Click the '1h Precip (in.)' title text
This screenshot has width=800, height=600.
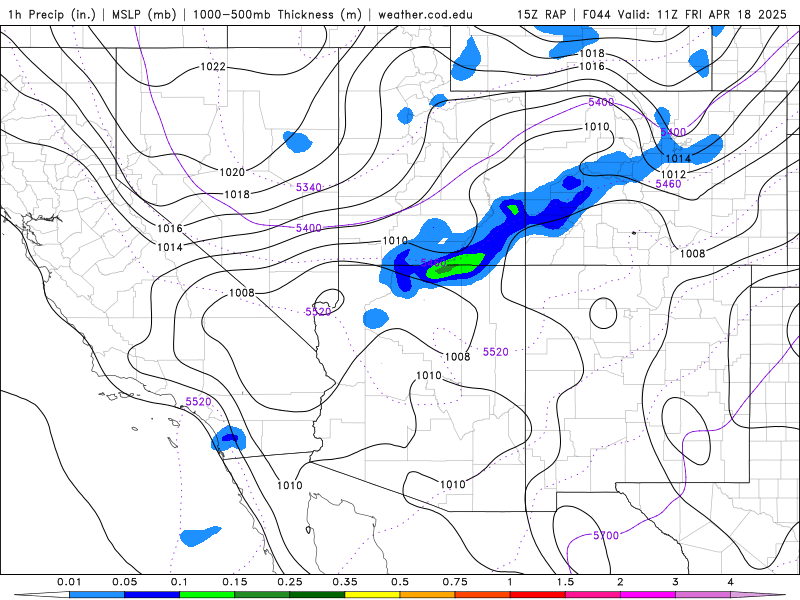pos(52,14)
